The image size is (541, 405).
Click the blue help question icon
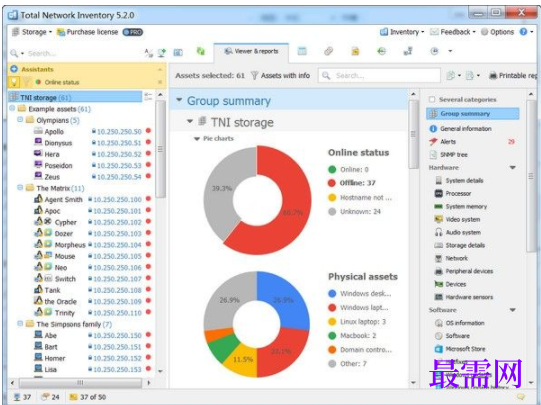pos(523,32)
